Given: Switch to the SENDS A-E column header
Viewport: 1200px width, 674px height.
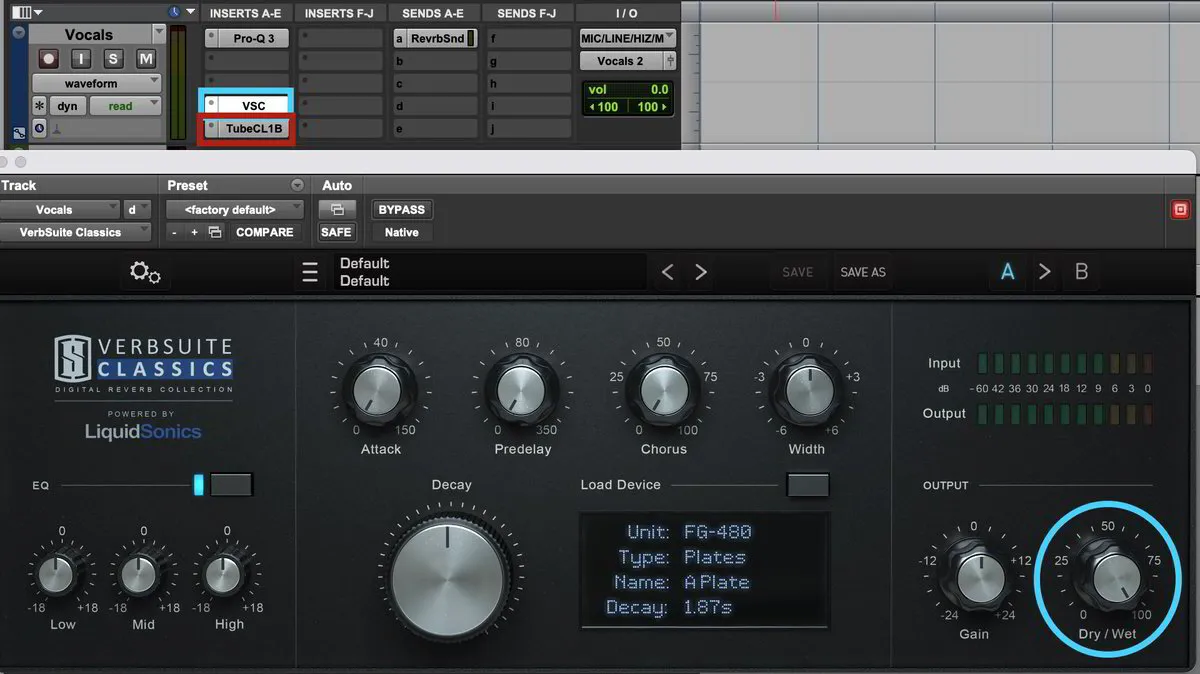Looking at the screenshot, I should pyautogui.click(x=433, y=12).
